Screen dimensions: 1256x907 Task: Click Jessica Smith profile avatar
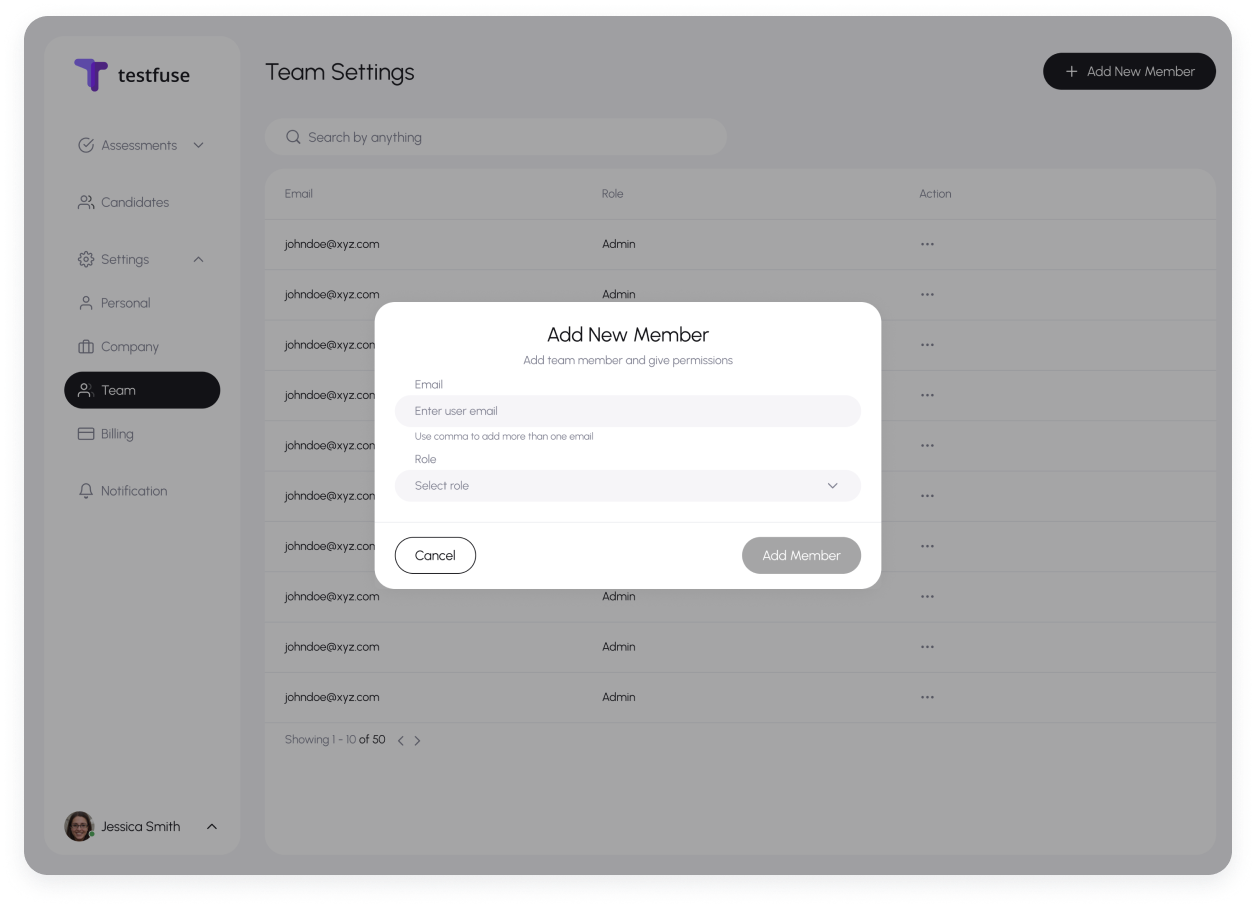click(79, 826)
